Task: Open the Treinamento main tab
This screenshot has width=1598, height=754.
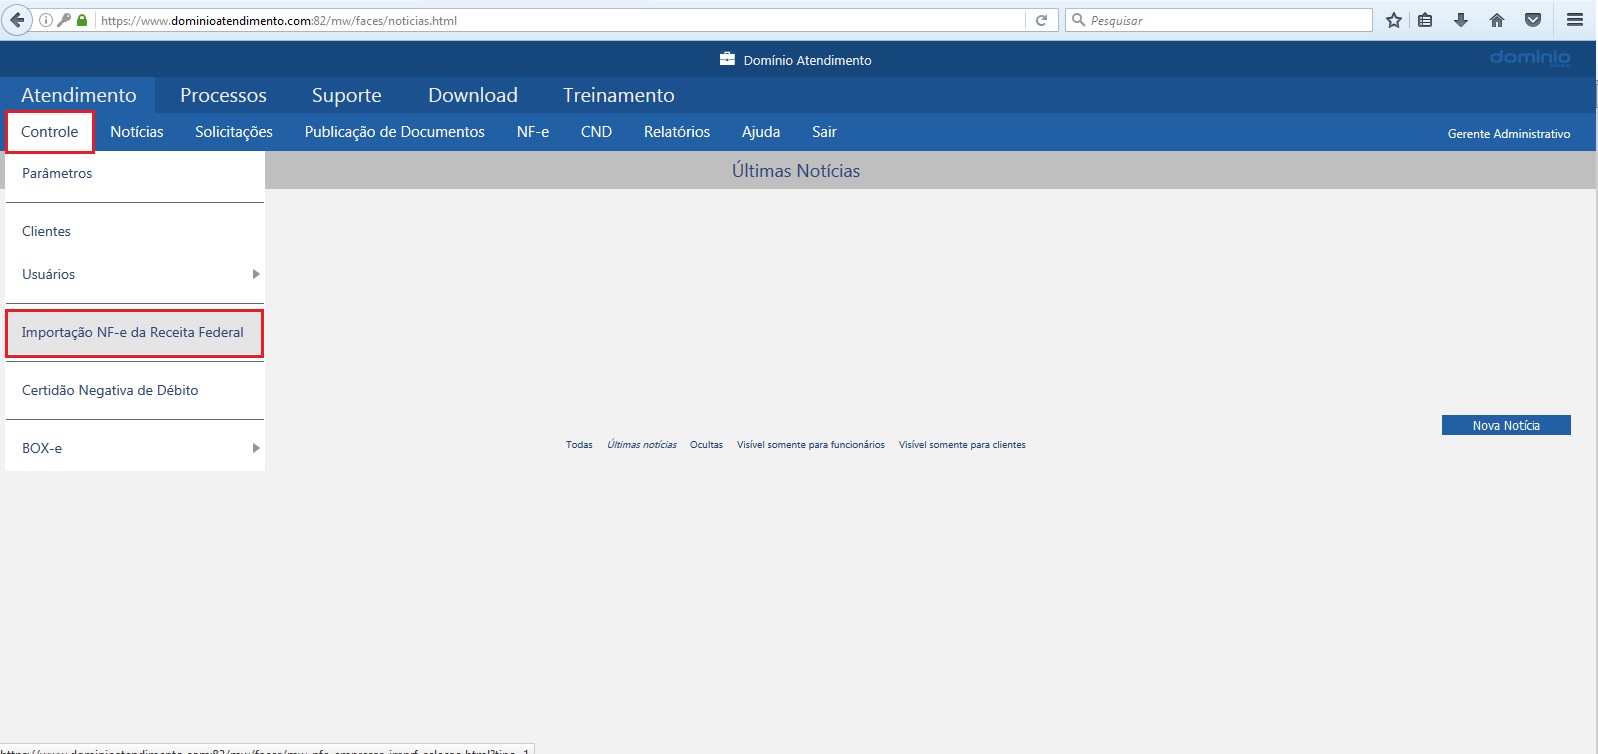Action: (619, 95)
